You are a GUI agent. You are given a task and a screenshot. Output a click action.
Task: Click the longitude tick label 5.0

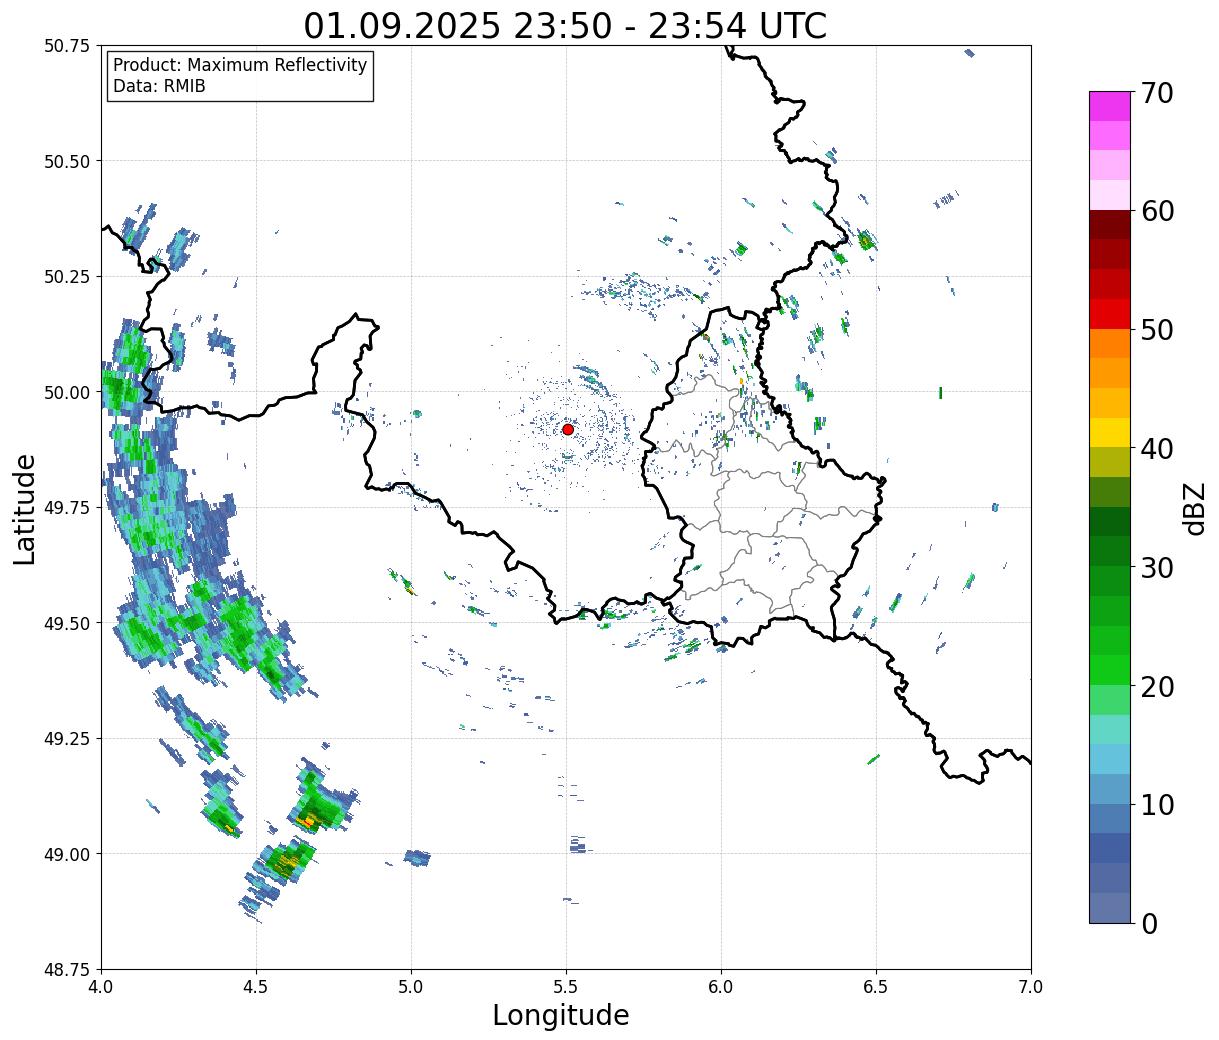(x=411, y=987)
